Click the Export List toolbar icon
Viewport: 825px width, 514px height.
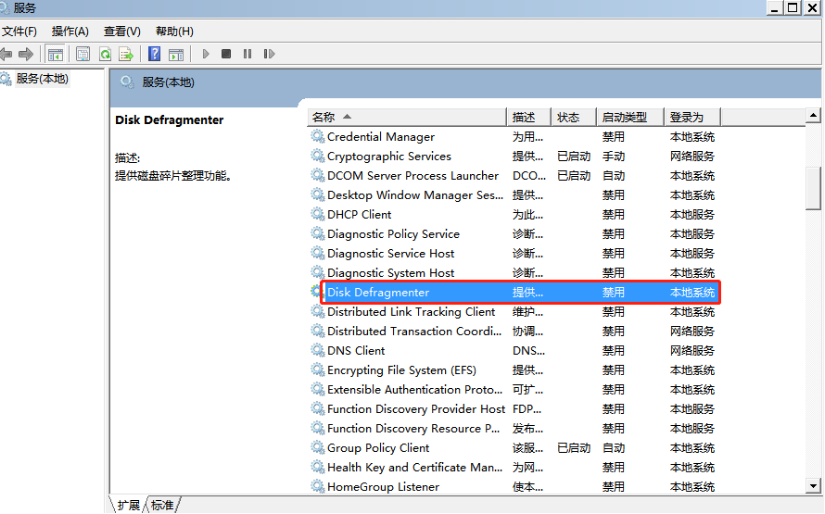(126, 54)
